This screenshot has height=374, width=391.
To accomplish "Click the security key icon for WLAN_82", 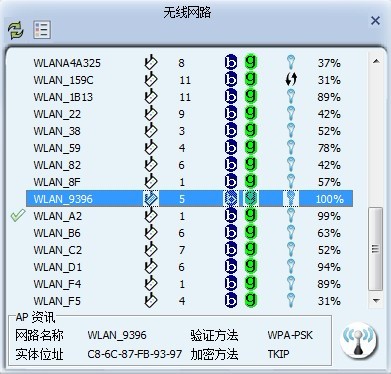I will pyautogui.click(x=291, y=164).
